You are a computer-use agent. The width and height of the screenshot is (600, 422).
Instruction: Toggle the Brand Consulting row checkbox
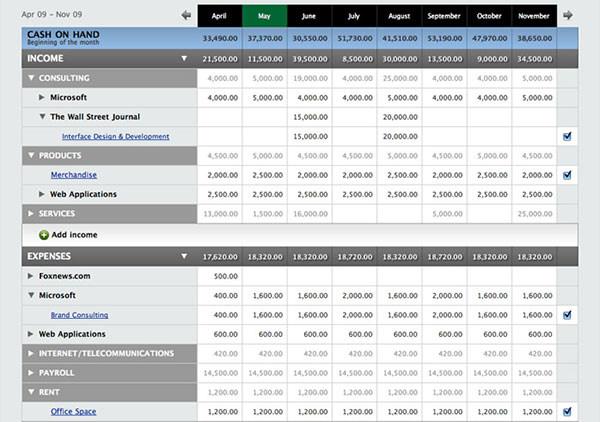pos(567,315)
